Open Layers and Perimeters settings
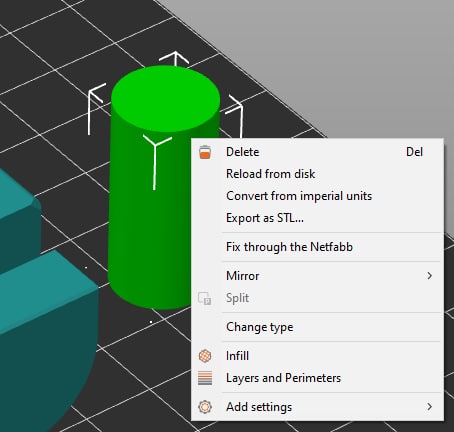This screenshot has width=454, height=432. click(x=317, y=378)
